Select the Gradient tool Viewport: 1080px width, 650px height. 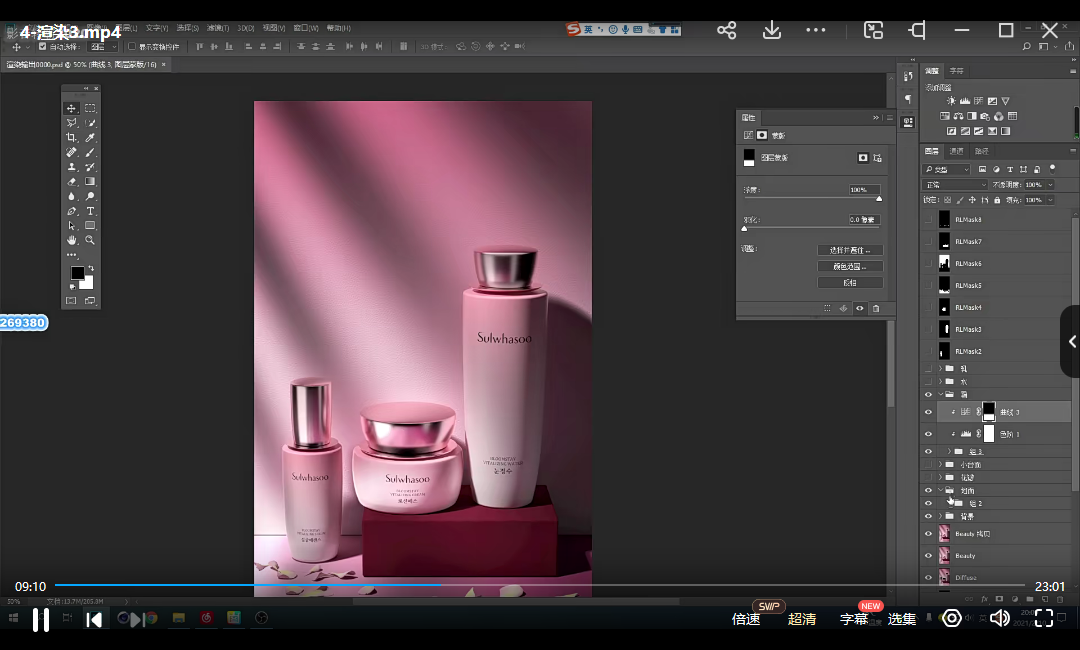90,182
